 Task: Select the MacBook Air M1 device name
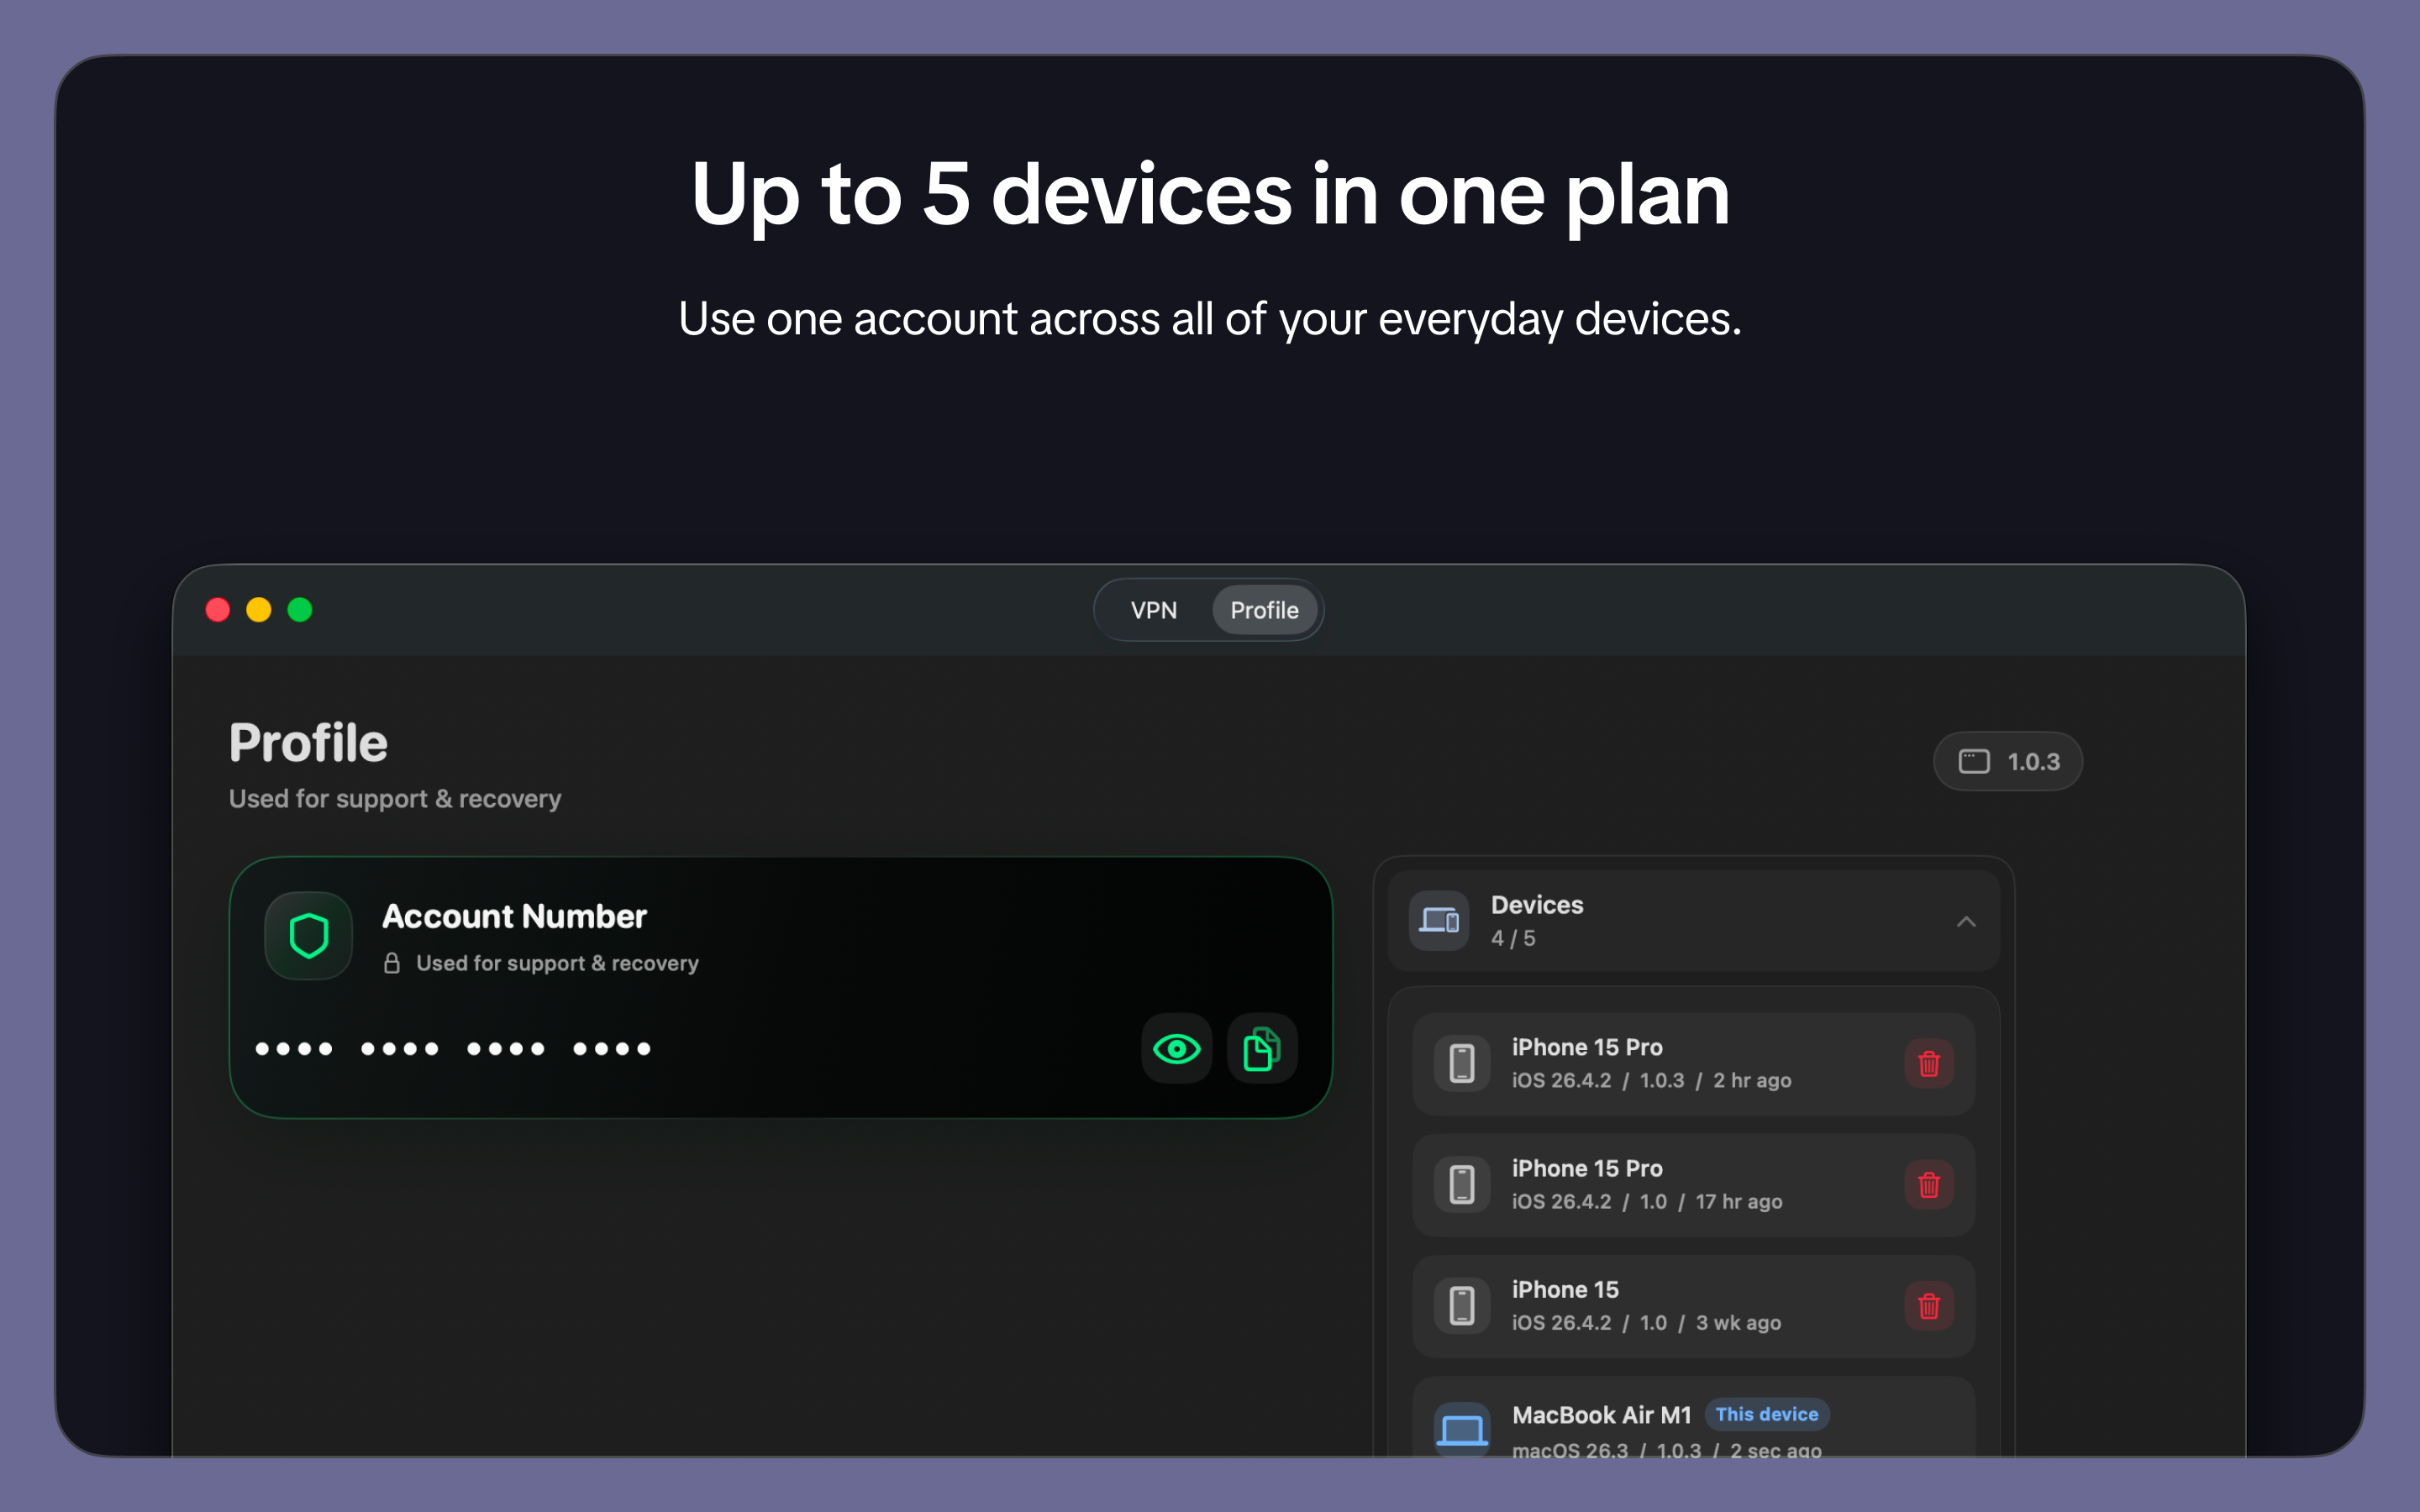(1601, 1415)
